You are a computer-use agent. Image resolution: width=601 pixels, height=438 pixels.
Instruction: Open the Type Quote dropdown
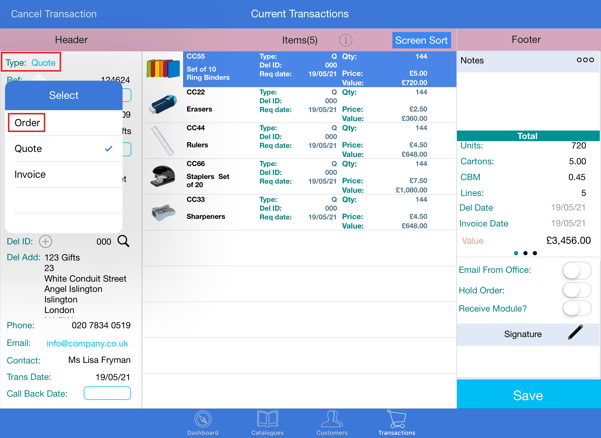pyautogui.click(x=31, y=63)
